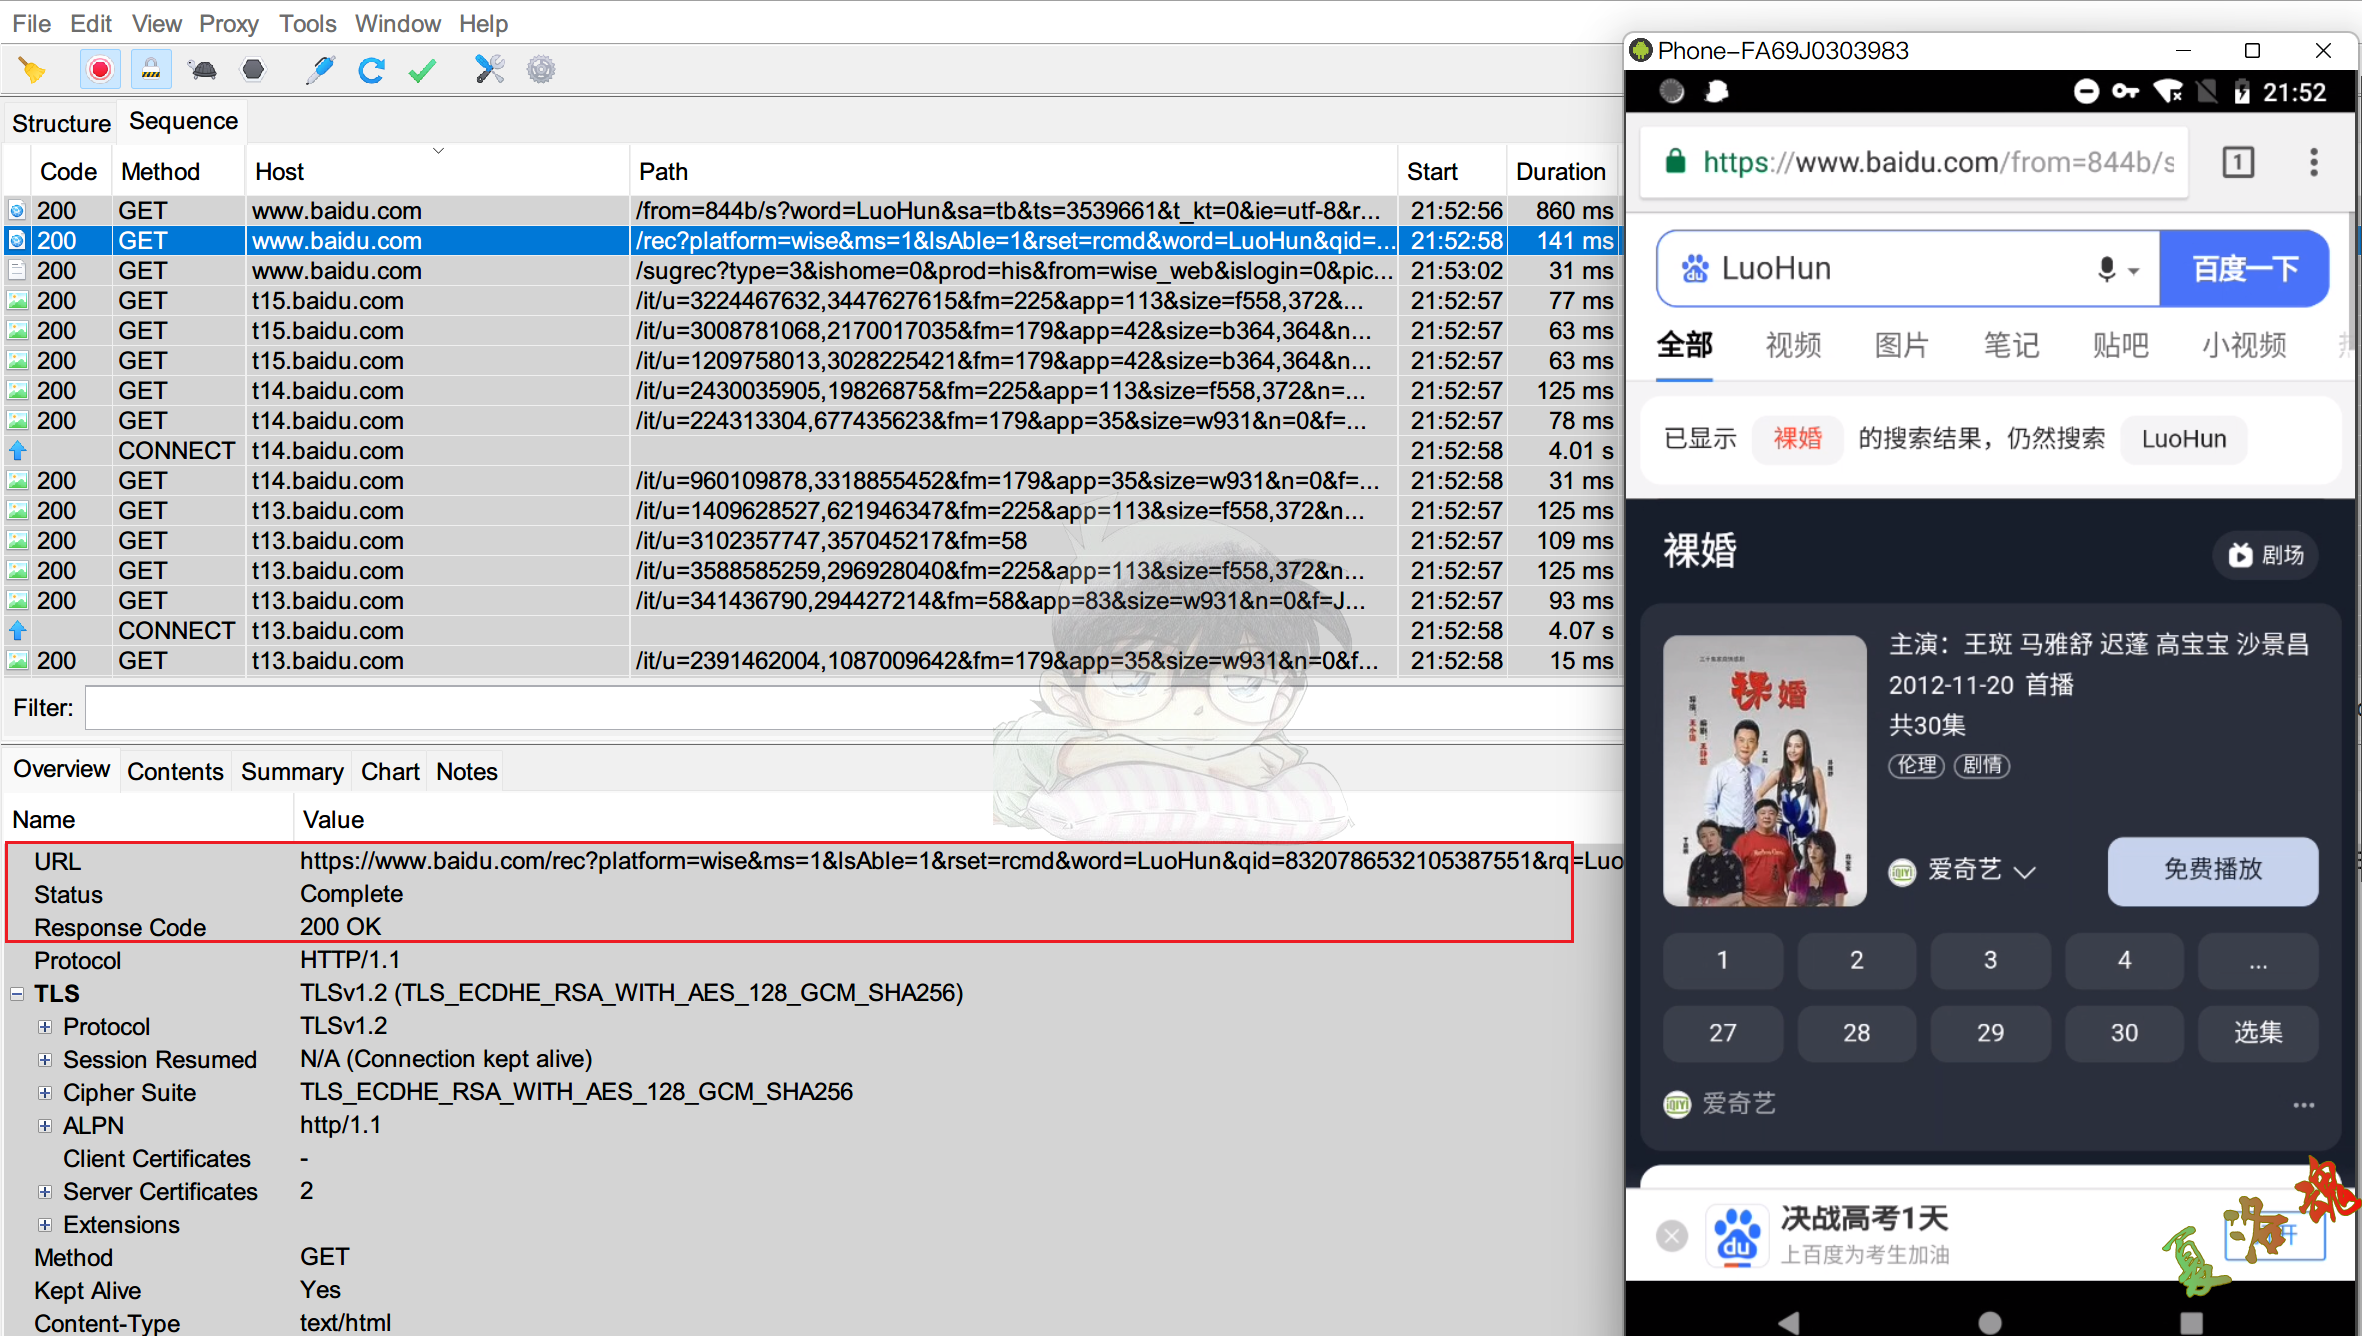Click the red record/stop icon in toolbar

(x=97, y=68)
